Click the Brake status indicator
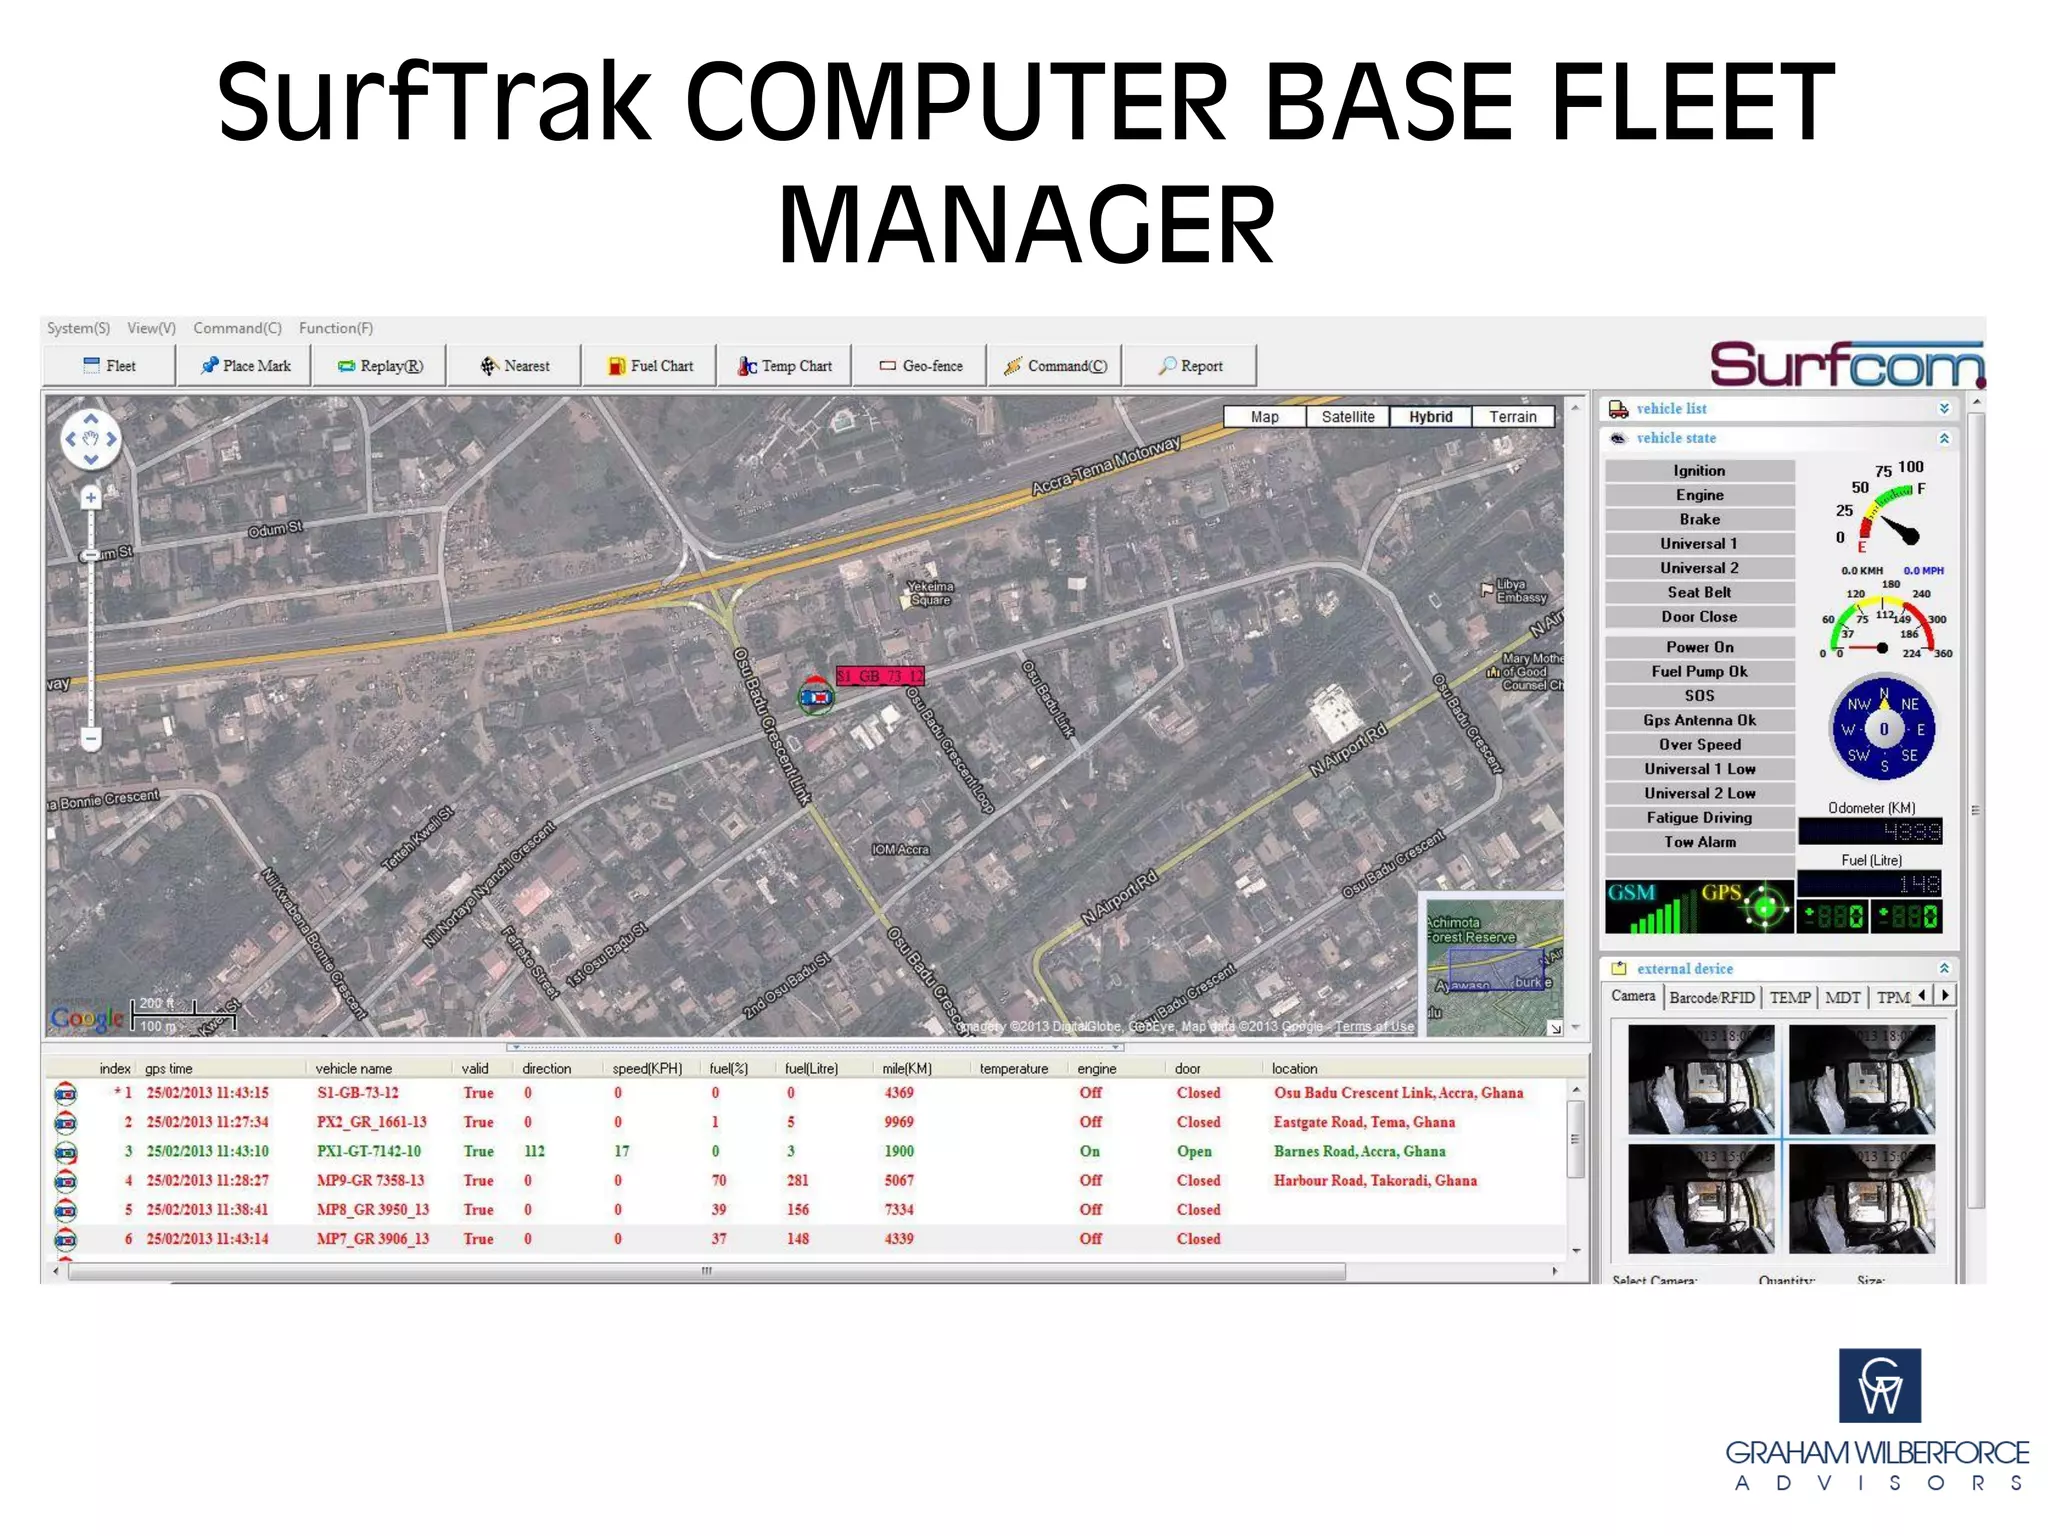2048x1536 pixels. click(x=1699, y=519)
